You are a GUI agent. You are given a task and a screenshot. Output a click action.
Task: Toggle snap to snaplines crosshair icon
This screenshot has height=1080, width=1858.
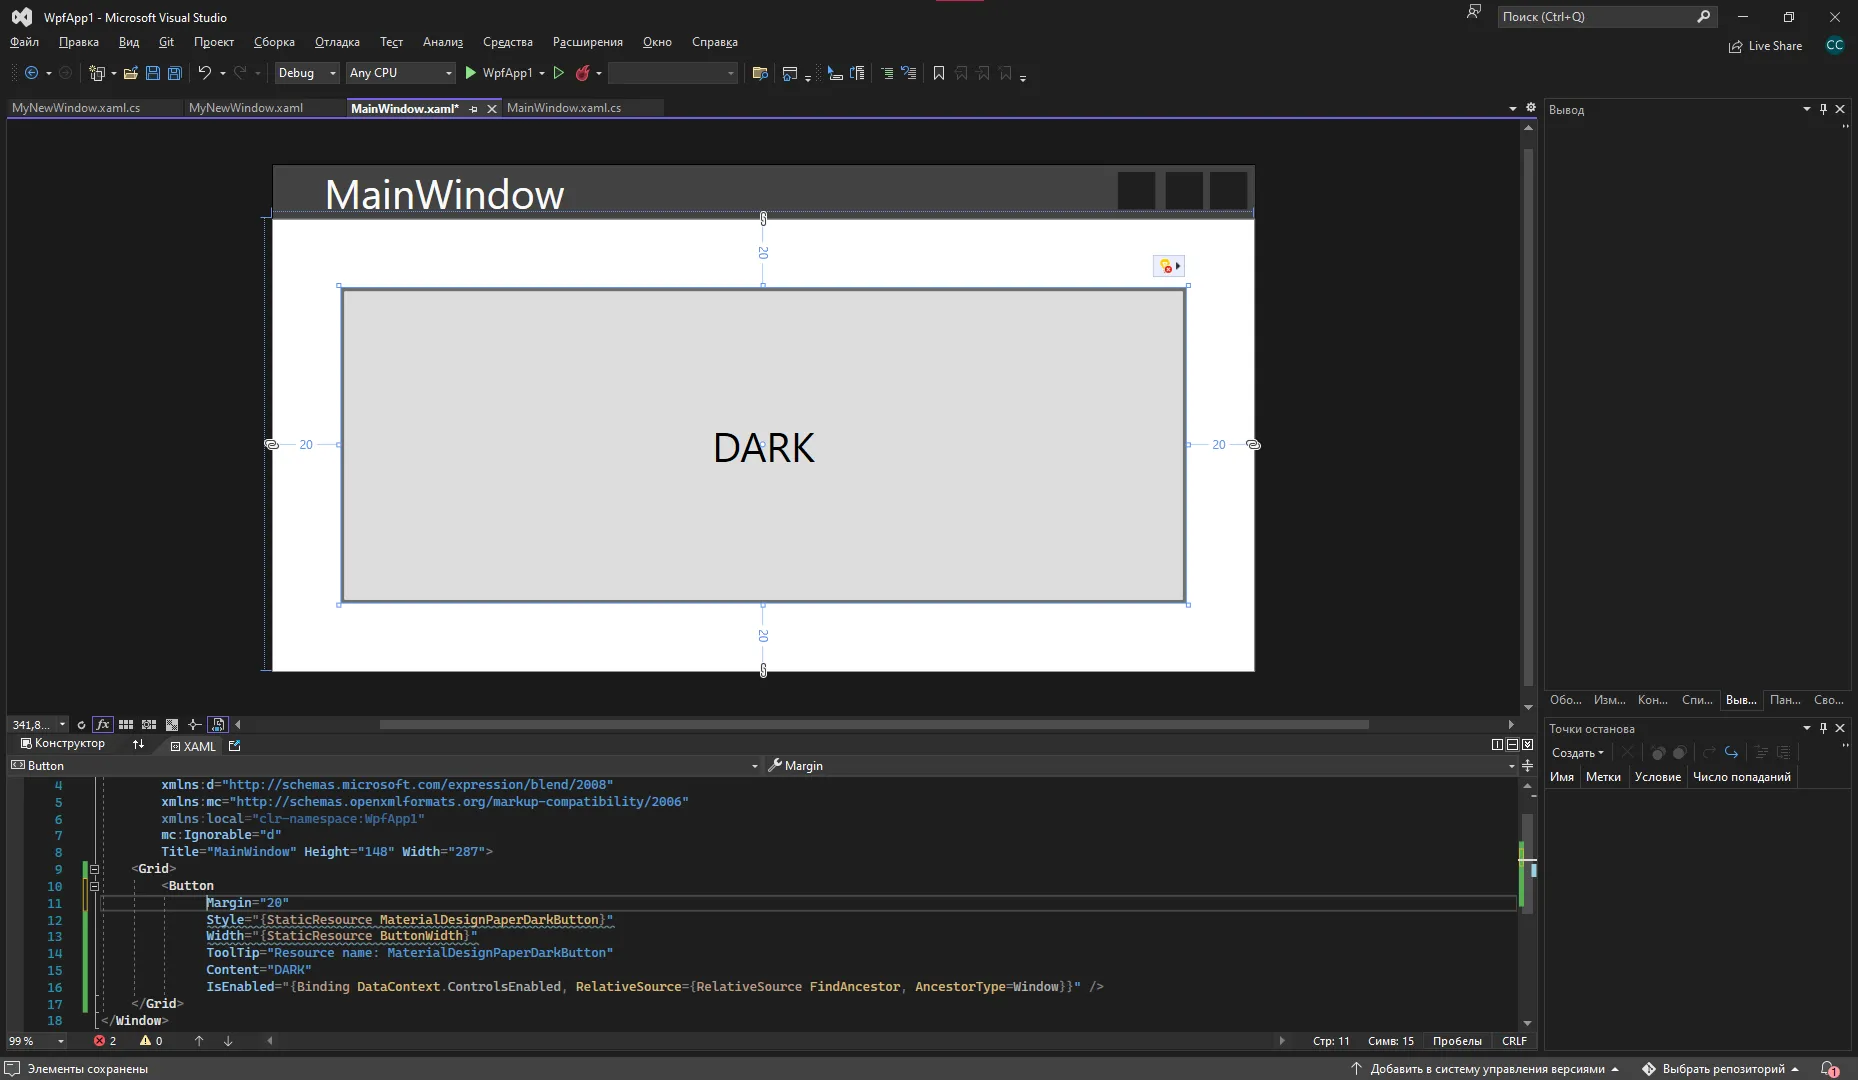(195, 724)
